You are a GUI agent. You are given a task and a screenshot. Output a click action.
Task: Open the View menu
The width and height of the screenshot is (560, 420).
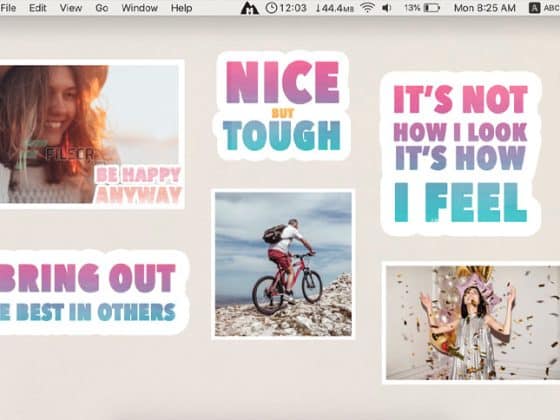(71, 8)
